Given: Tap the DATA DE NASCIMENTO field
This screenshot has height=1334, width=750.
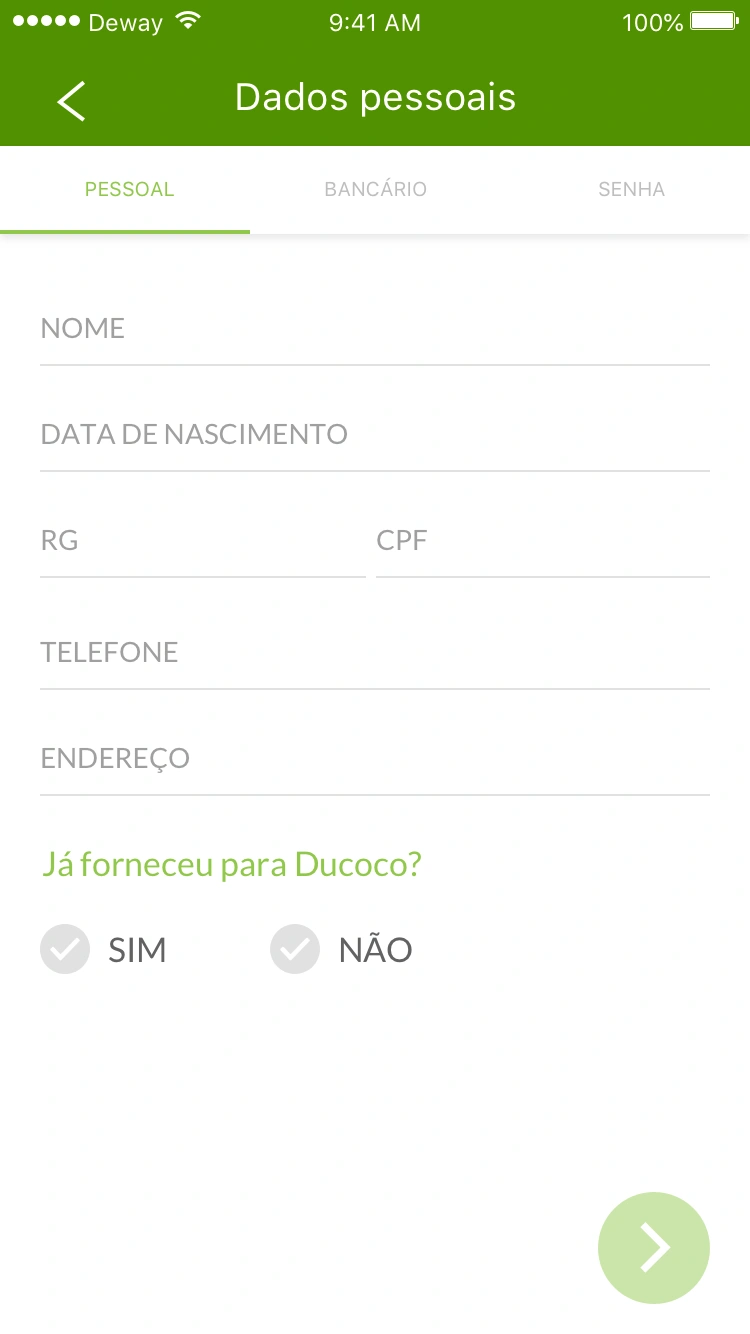Looking at the screenshot, I should tap(375, 436).
